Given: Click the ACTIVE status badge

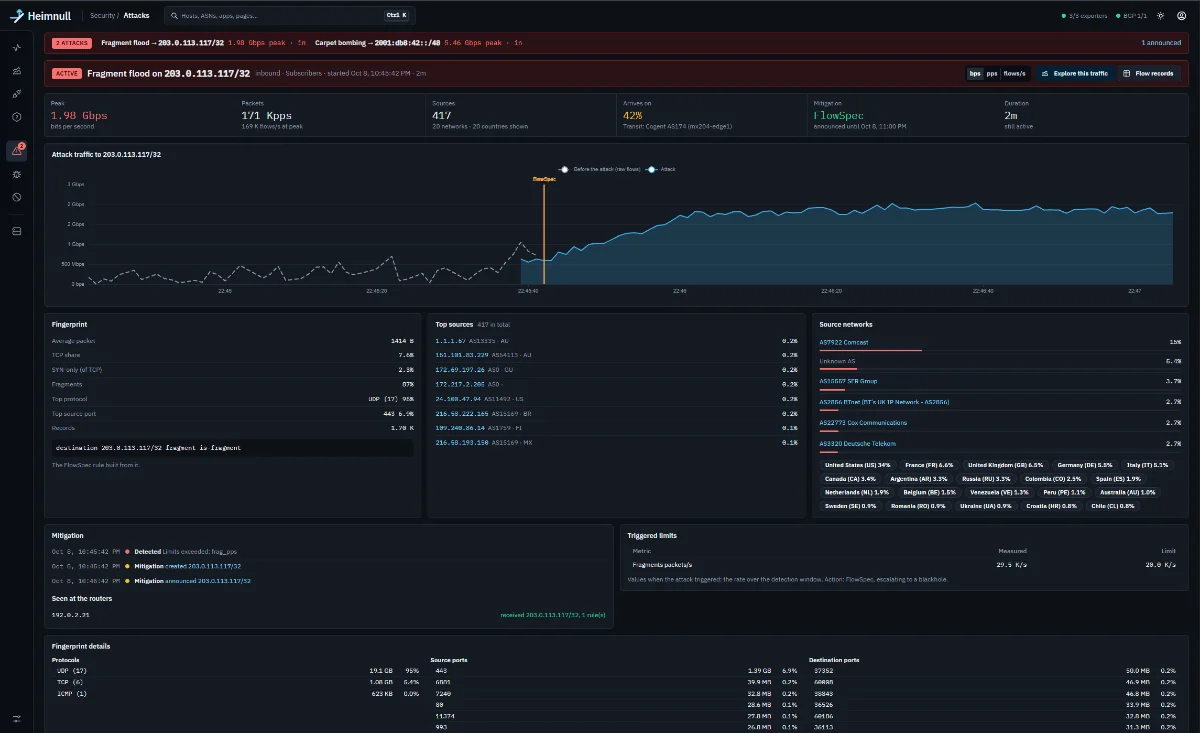Looking at the screenshot, I should pos(67,73).
